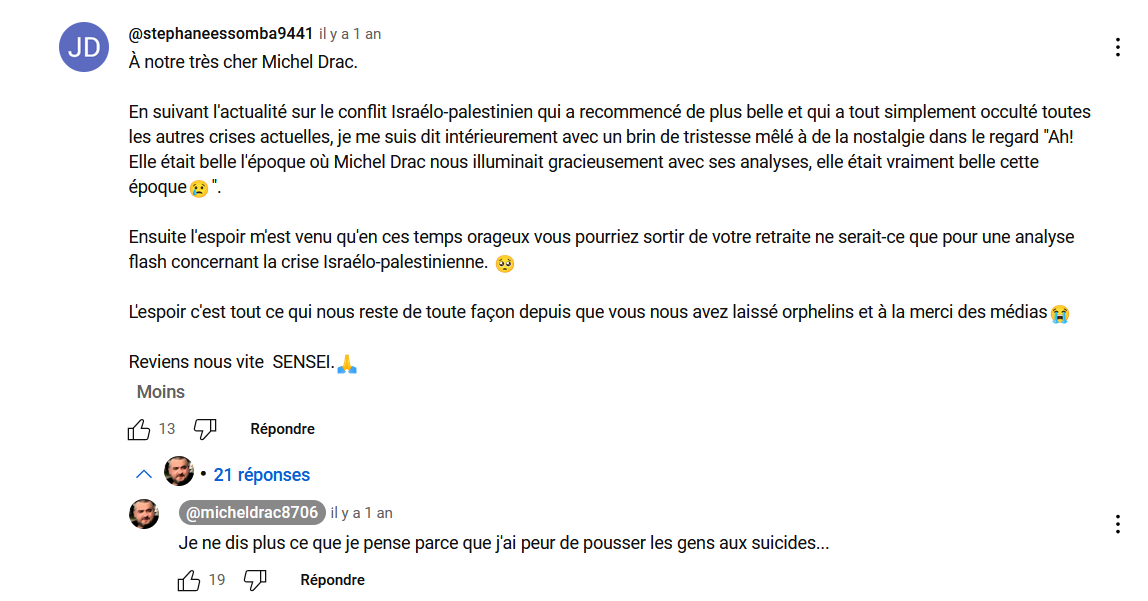This screenshot has width=1148, height=601.
Task: Dislike the micheldrac8706 reply
Action: click(x=255, y=581)
